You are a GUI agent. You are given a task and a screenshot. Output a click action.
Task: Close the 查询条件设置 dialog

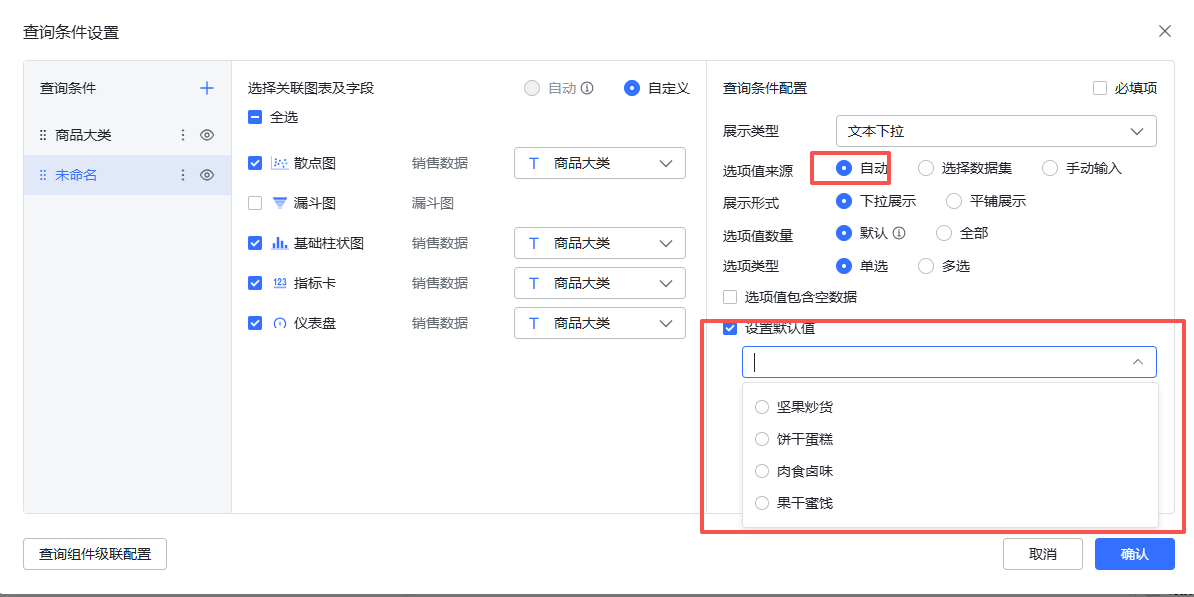coord(1164,31)
